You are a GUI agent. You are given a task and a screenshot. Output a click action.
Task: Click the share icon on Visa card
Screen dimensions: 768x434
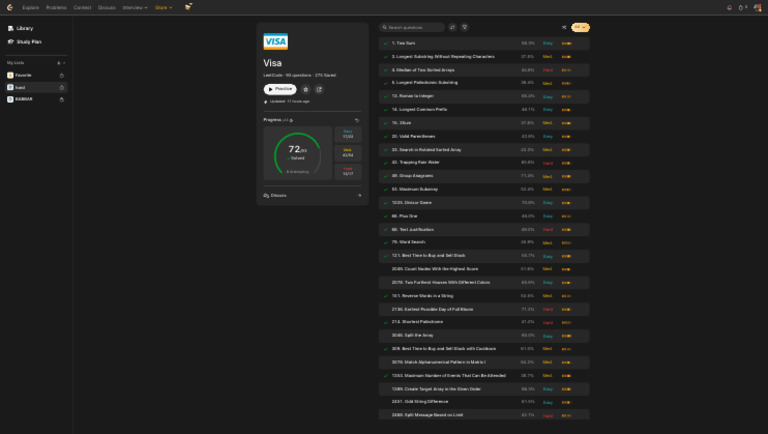point(319,89)
